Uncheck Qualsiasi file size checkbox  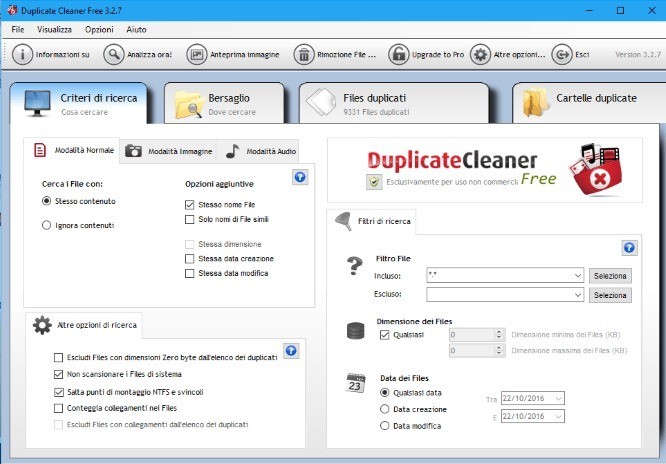pos(384,335)
